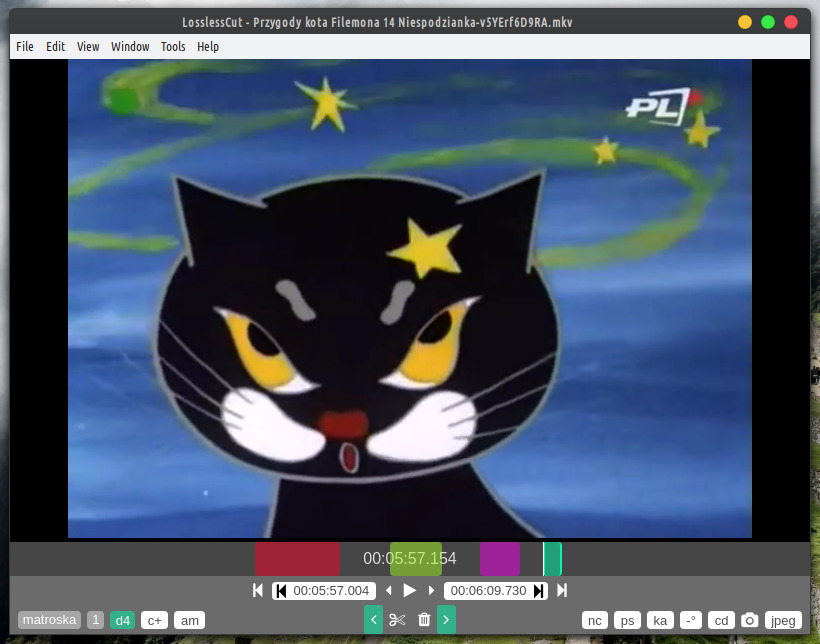The height and width of the screenshot is (644, 820).
Task: Select the olive green timeline segment
Action: [416, 559]
